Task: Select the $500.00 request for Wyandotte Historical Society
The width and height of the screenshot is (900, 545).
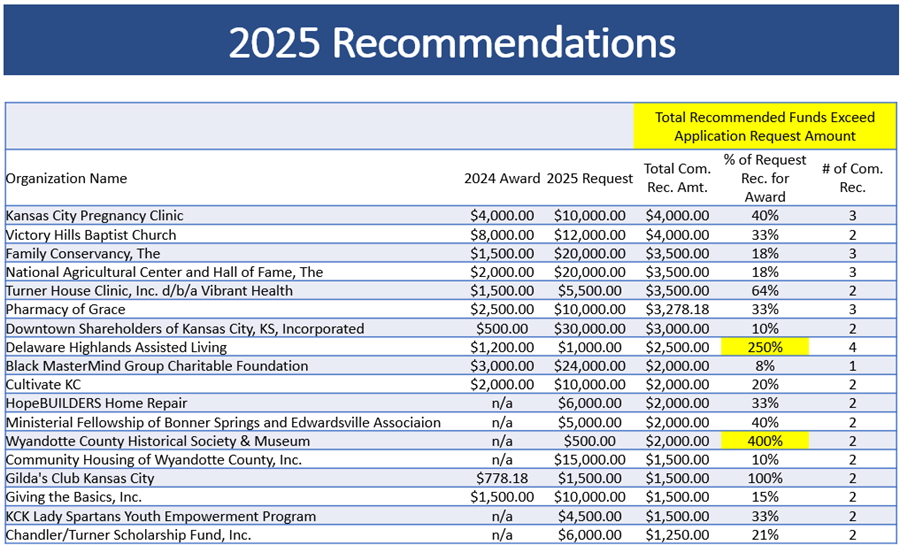Action: (x=589, y=441)
